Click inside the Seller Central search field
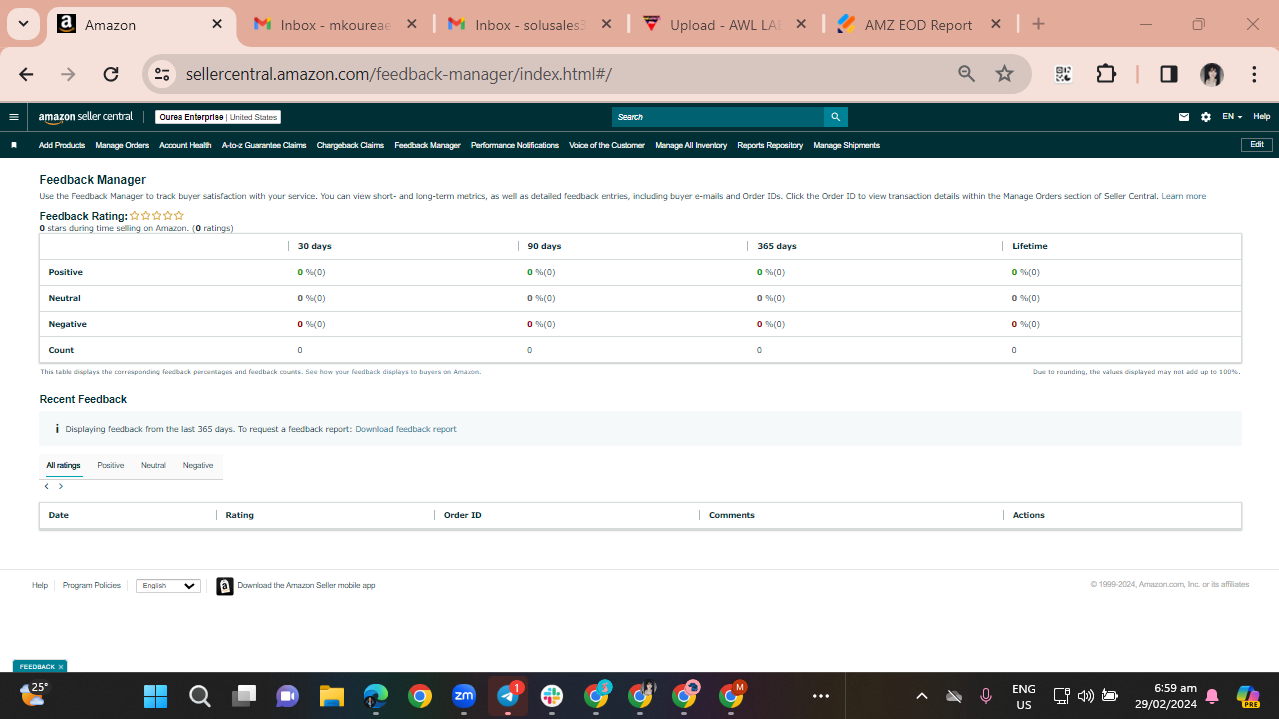The height and width of the screenshot is (719, 1279). (x=718, y=117)
